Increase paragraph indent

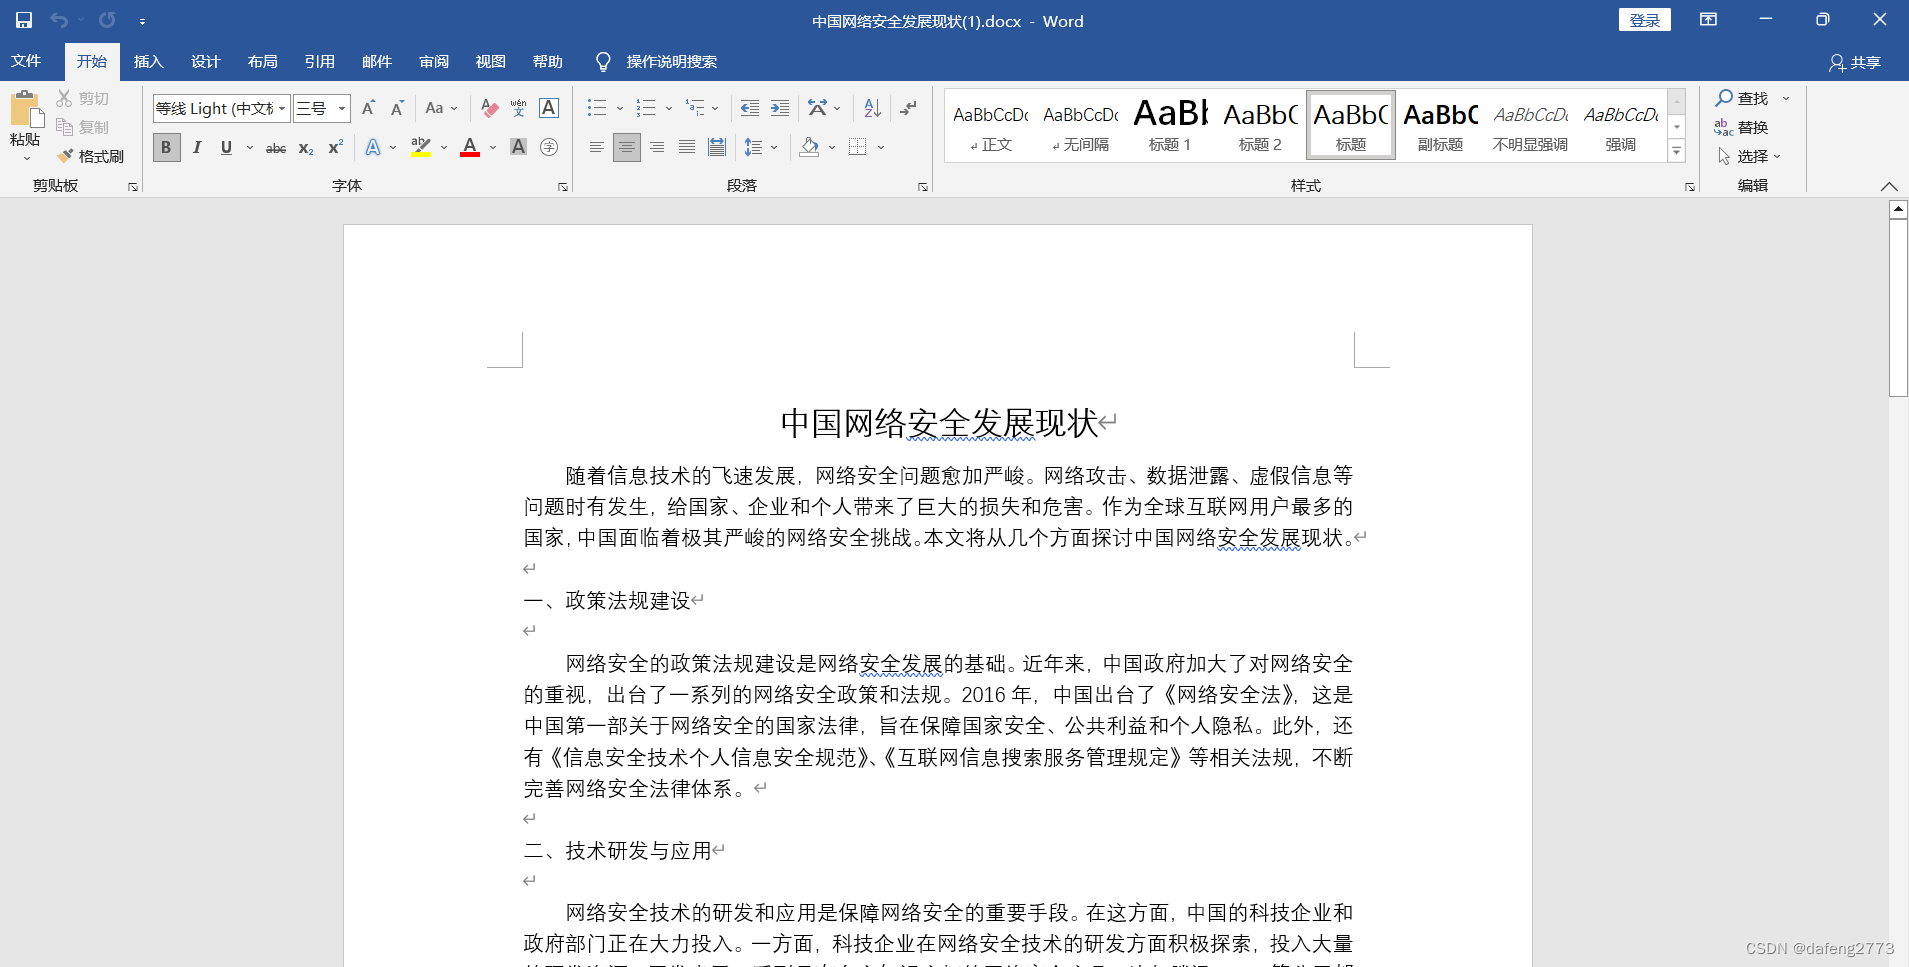pos(780,108)
